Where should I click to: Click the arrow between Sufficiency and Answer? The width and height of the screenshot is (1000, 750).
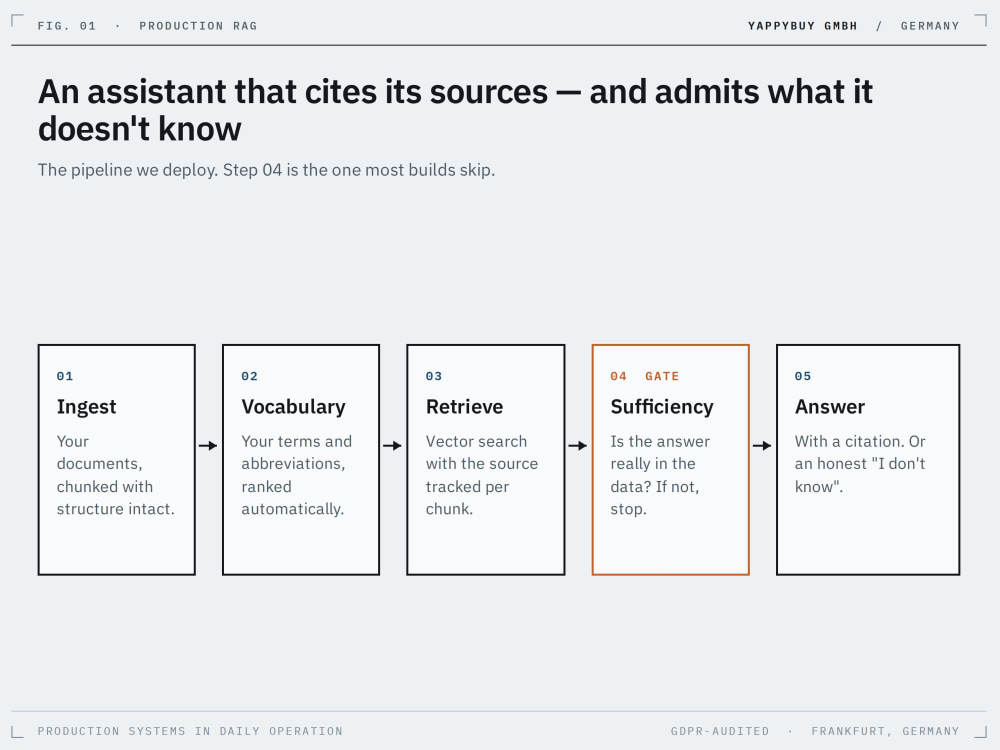click(x=762, y=445)
